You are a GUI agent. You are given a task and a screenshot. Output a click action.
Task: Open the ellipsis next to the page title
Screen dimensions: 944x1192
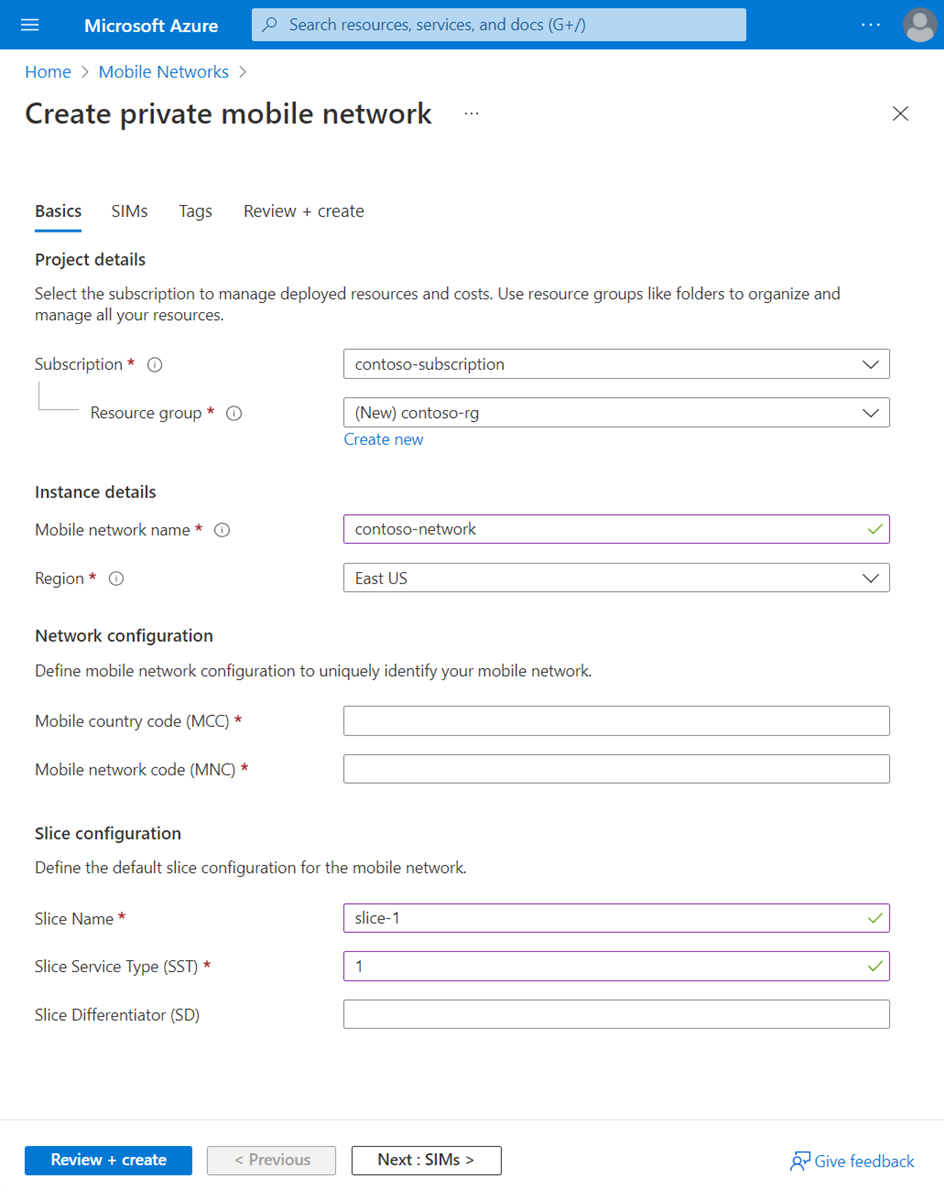click(x=470, y=114)
